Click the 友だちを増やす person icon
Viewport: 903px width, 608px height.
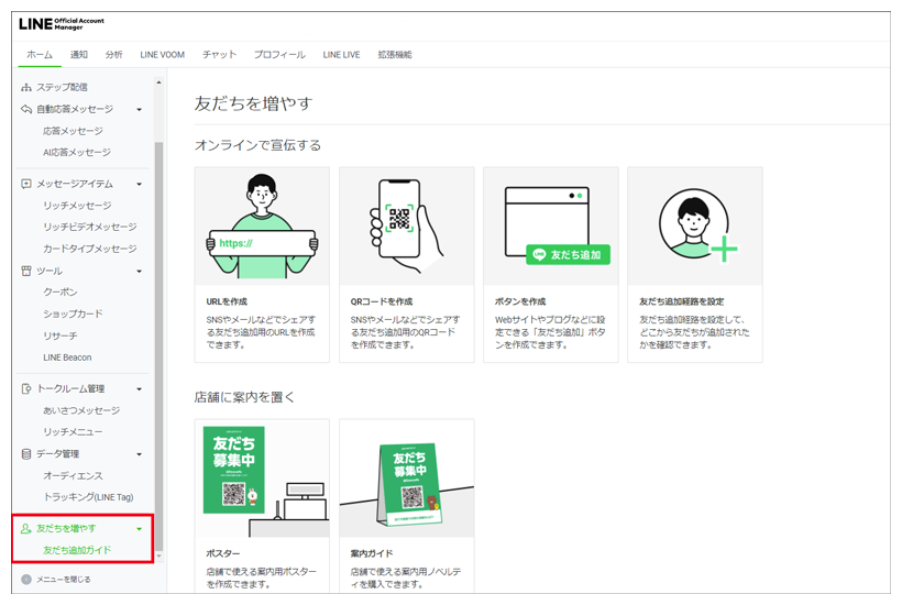(26, 528)
